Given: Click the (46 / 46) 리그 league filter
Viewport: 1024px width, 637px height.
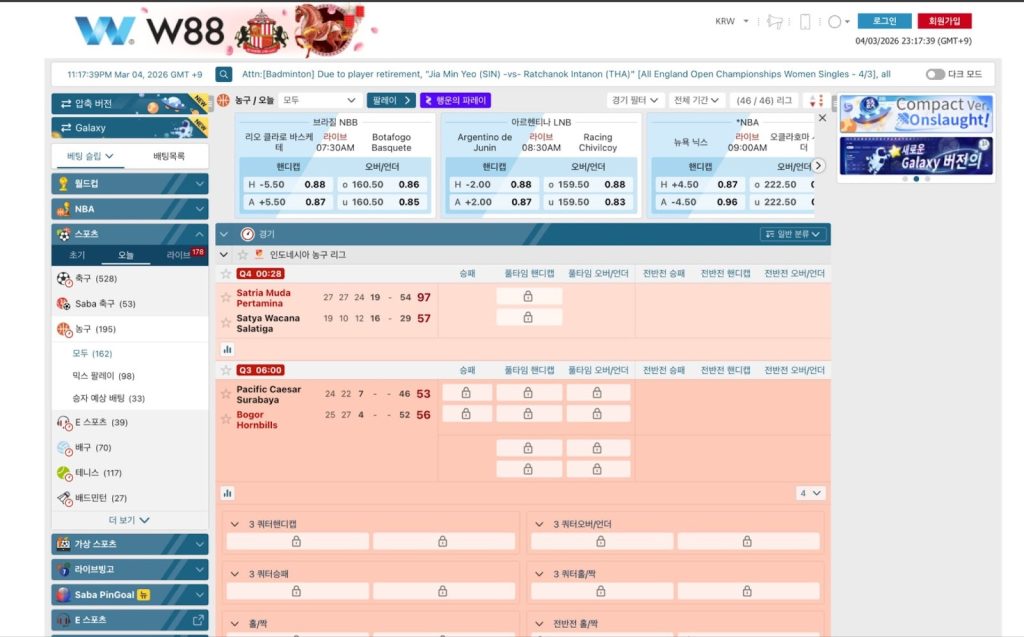Looking at the screenshot, I should point(763,101).
